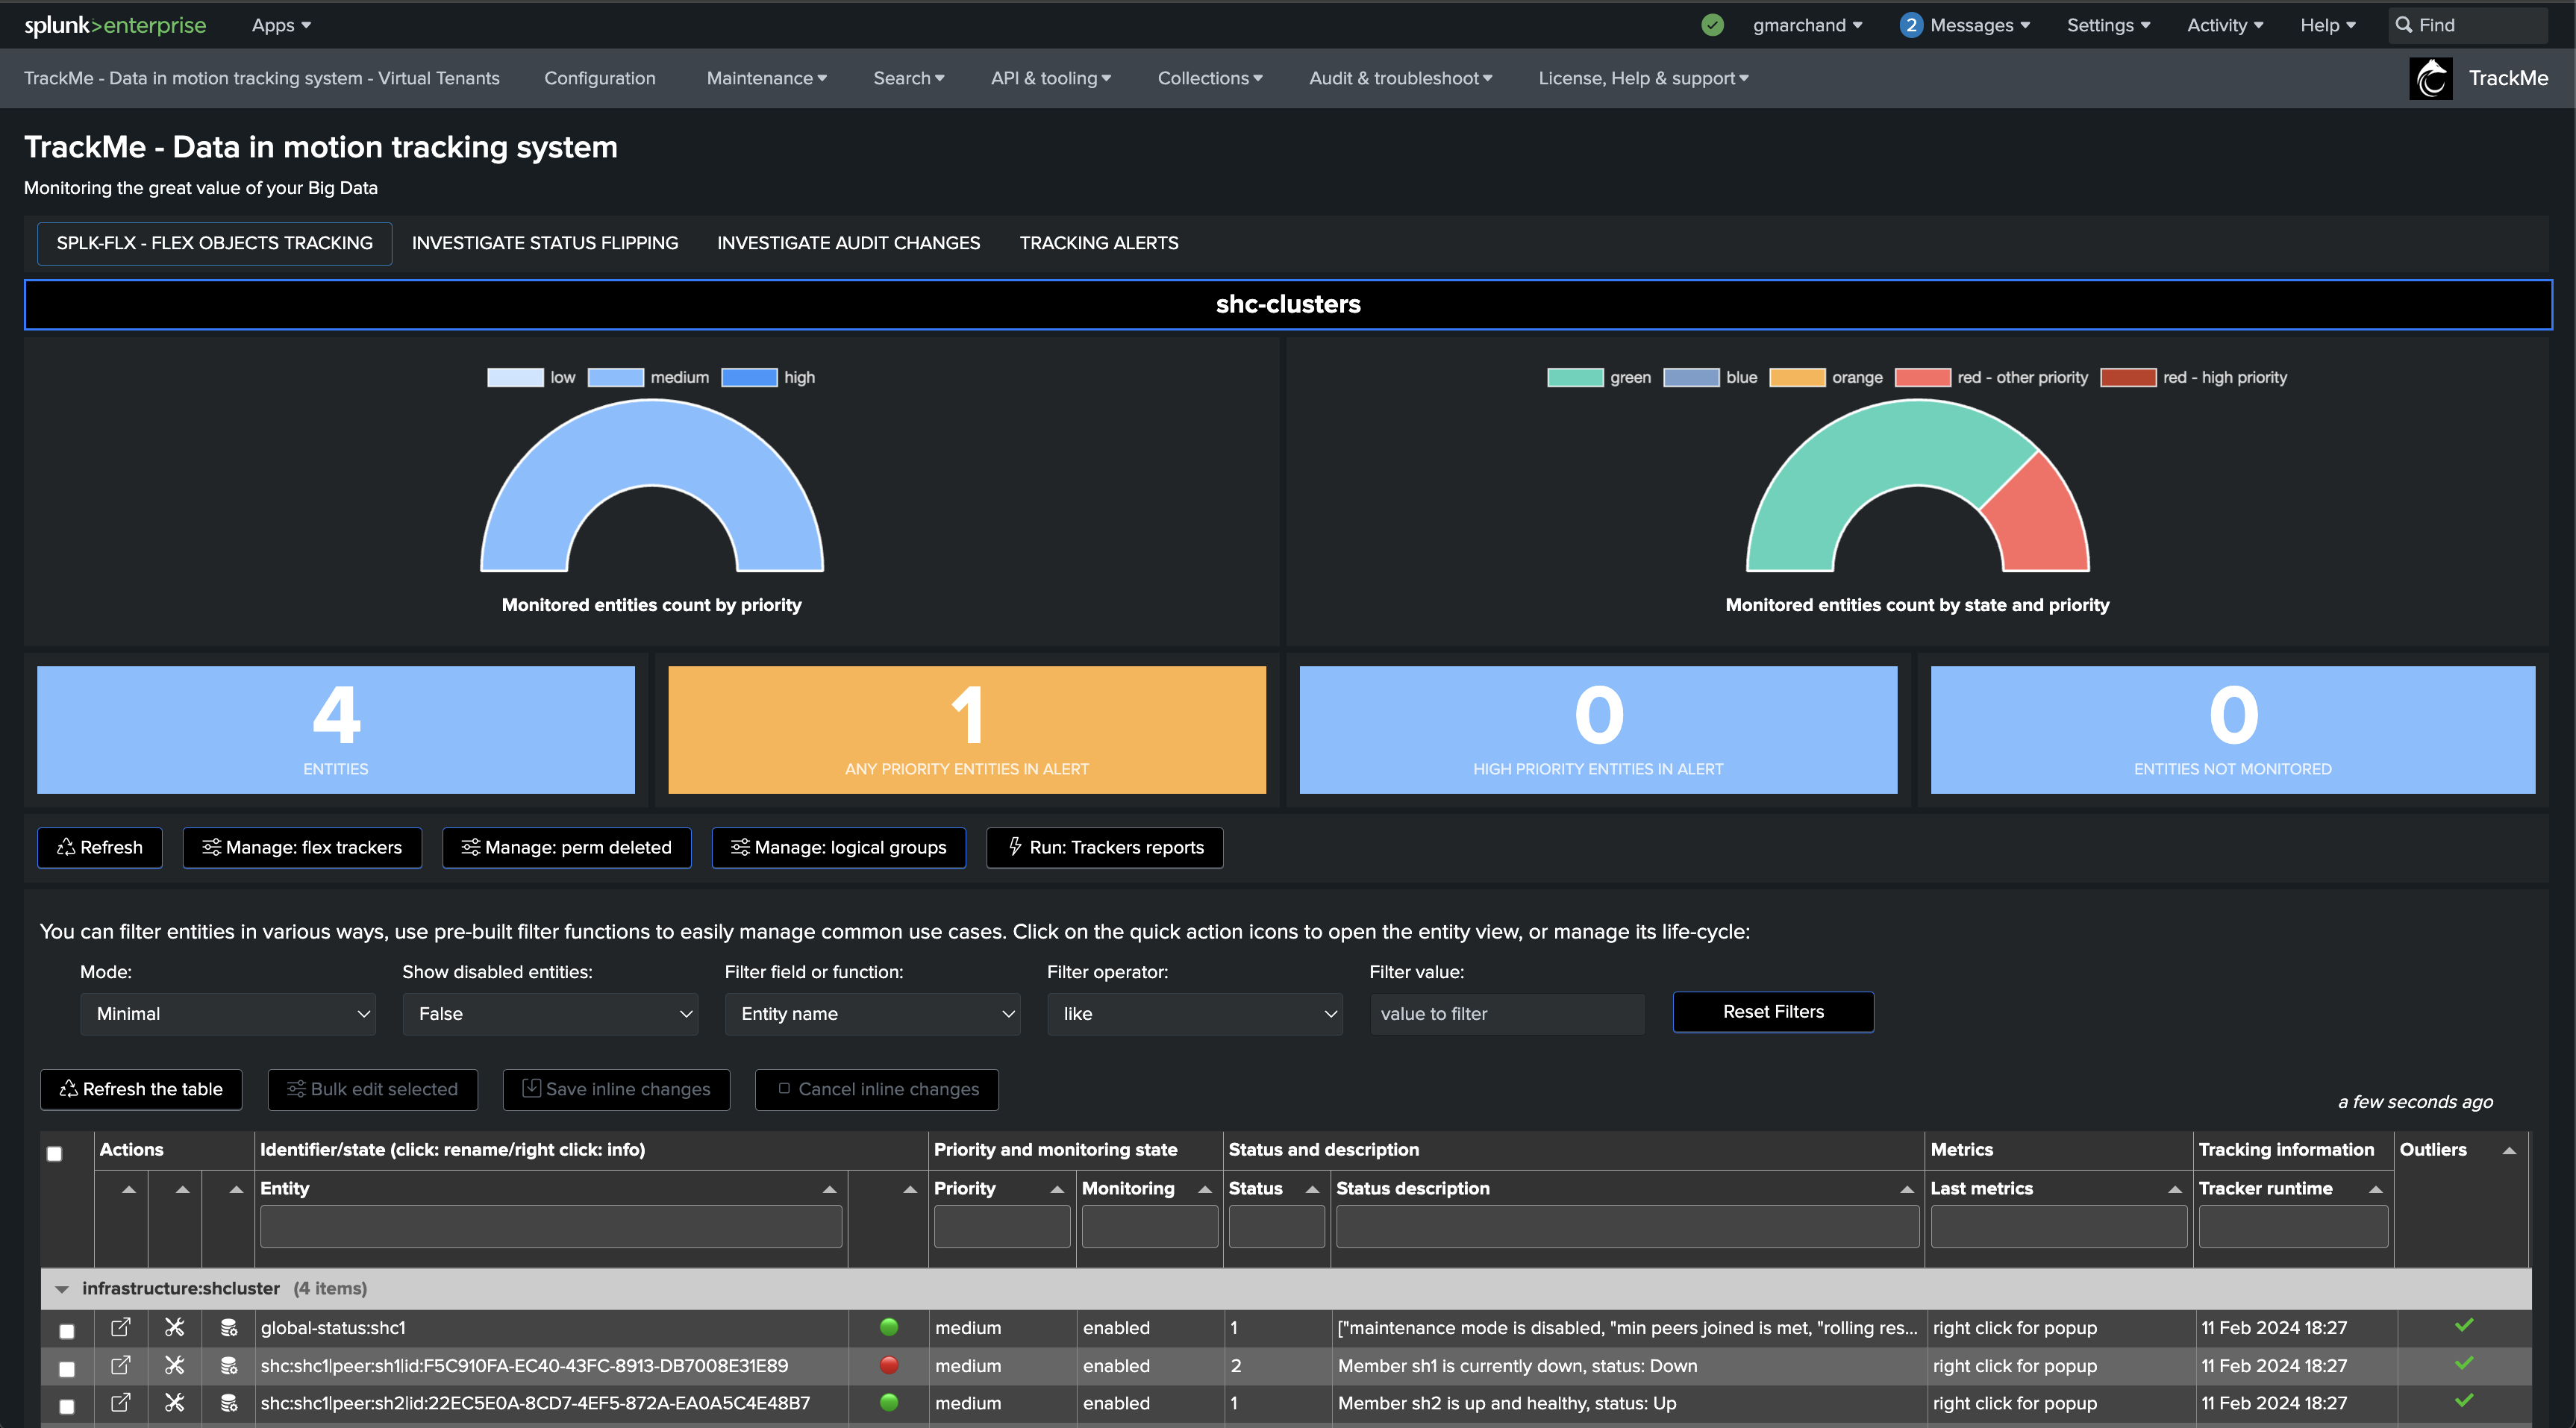Select the checkbox for the sh1 peer entity

pyautogui.click(x=66, y=1369)
